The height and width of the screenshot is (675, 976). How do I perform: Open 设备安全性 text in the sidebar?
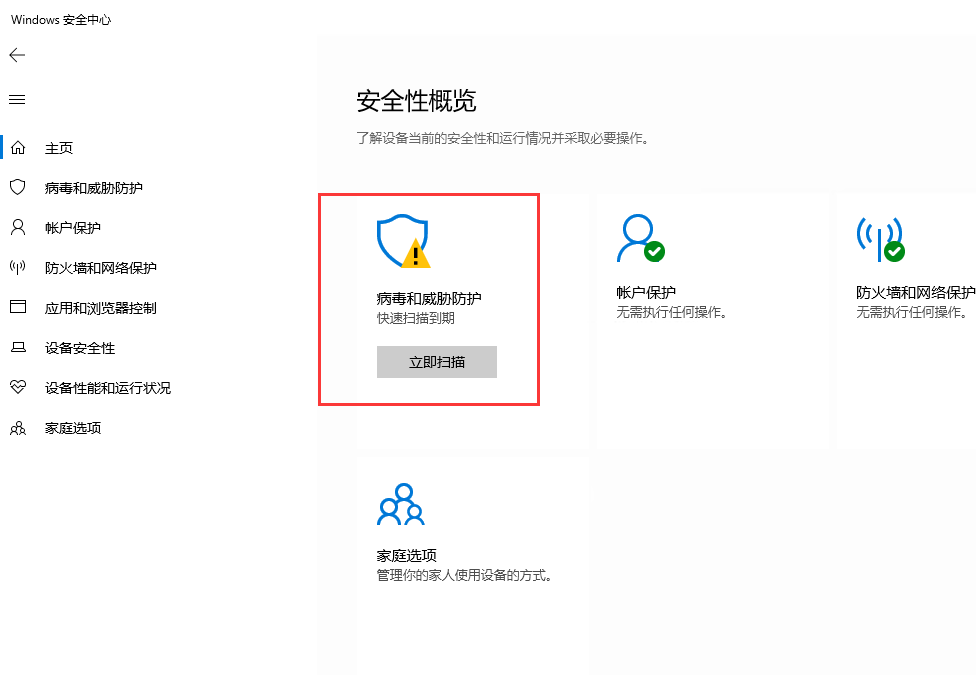80,348
